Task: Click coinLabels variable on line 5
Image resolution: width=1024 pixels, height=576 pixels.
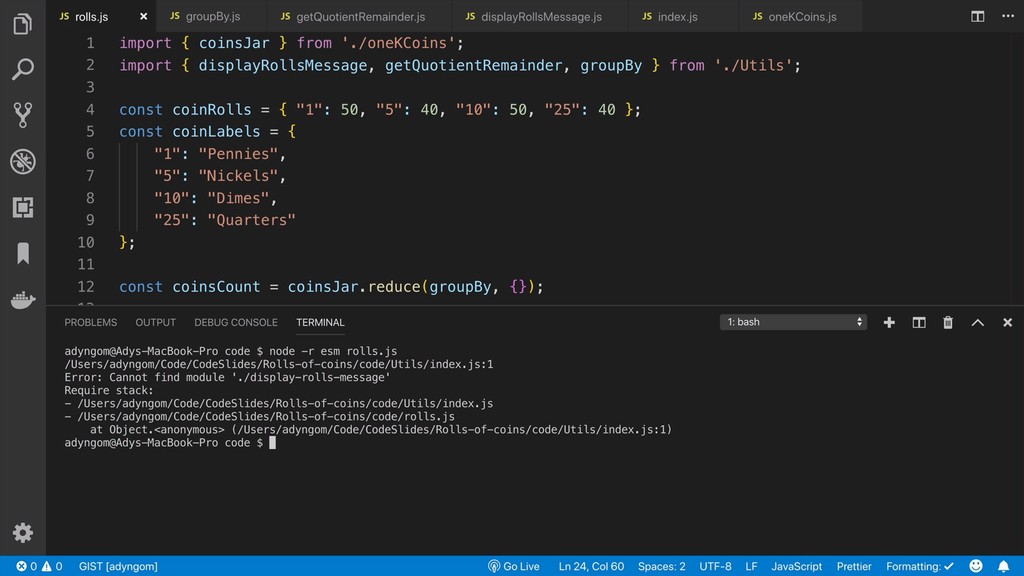Action: (x=216, y=132)
